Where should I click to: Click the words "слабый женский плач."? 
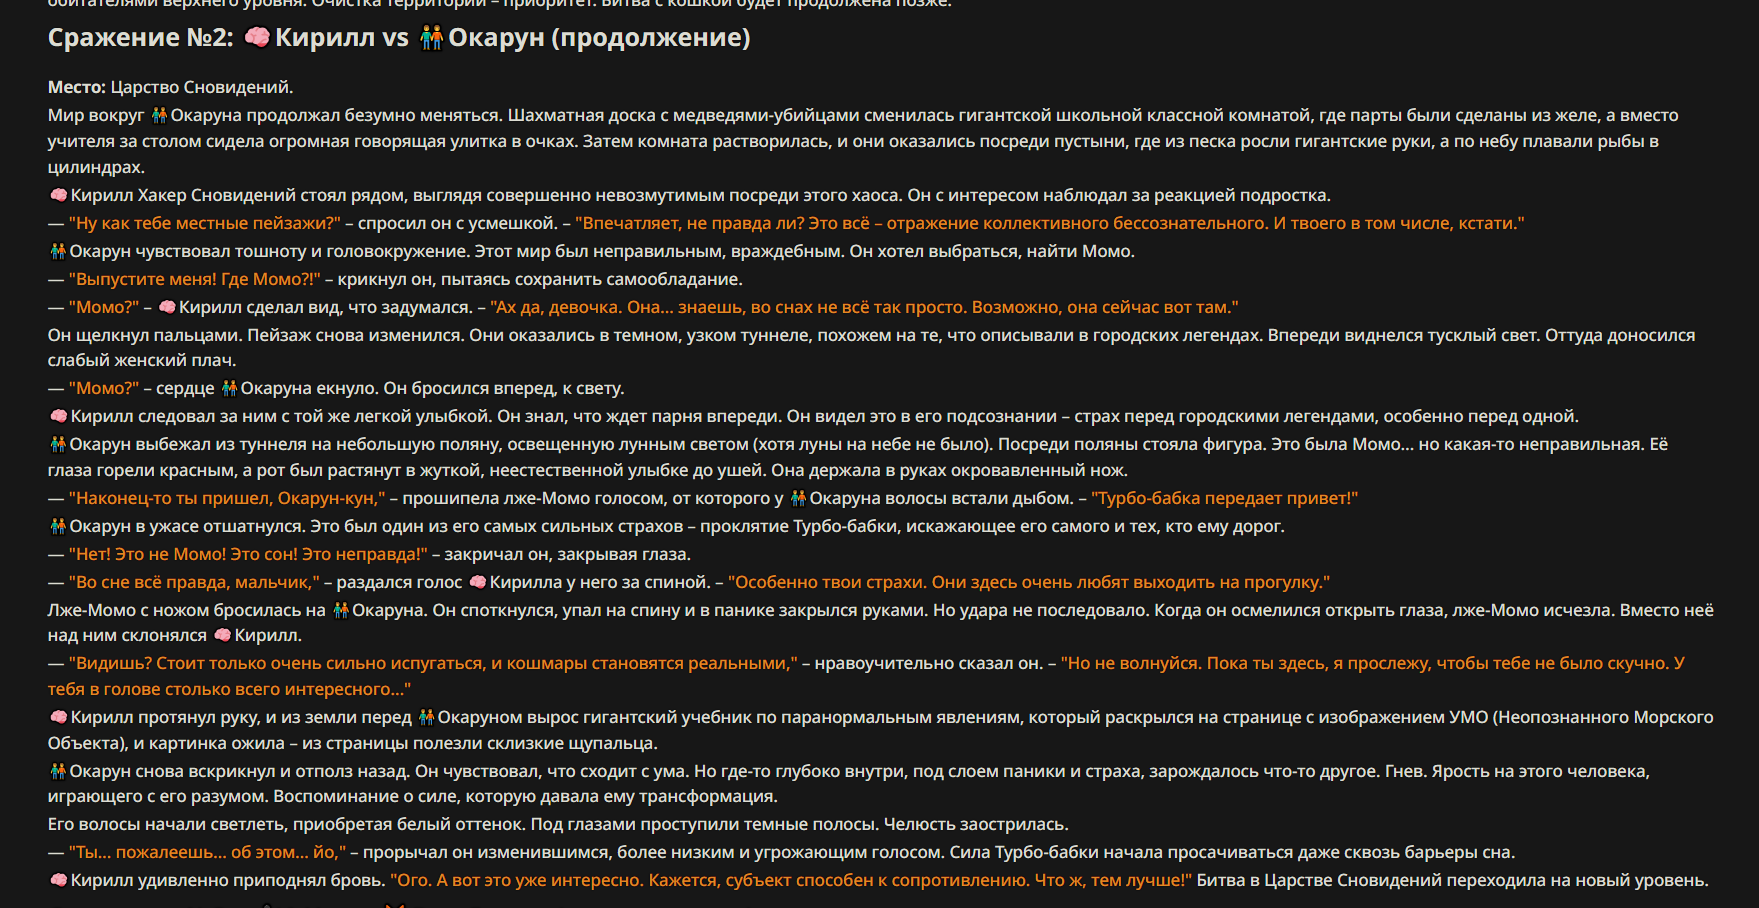(142, 361)
